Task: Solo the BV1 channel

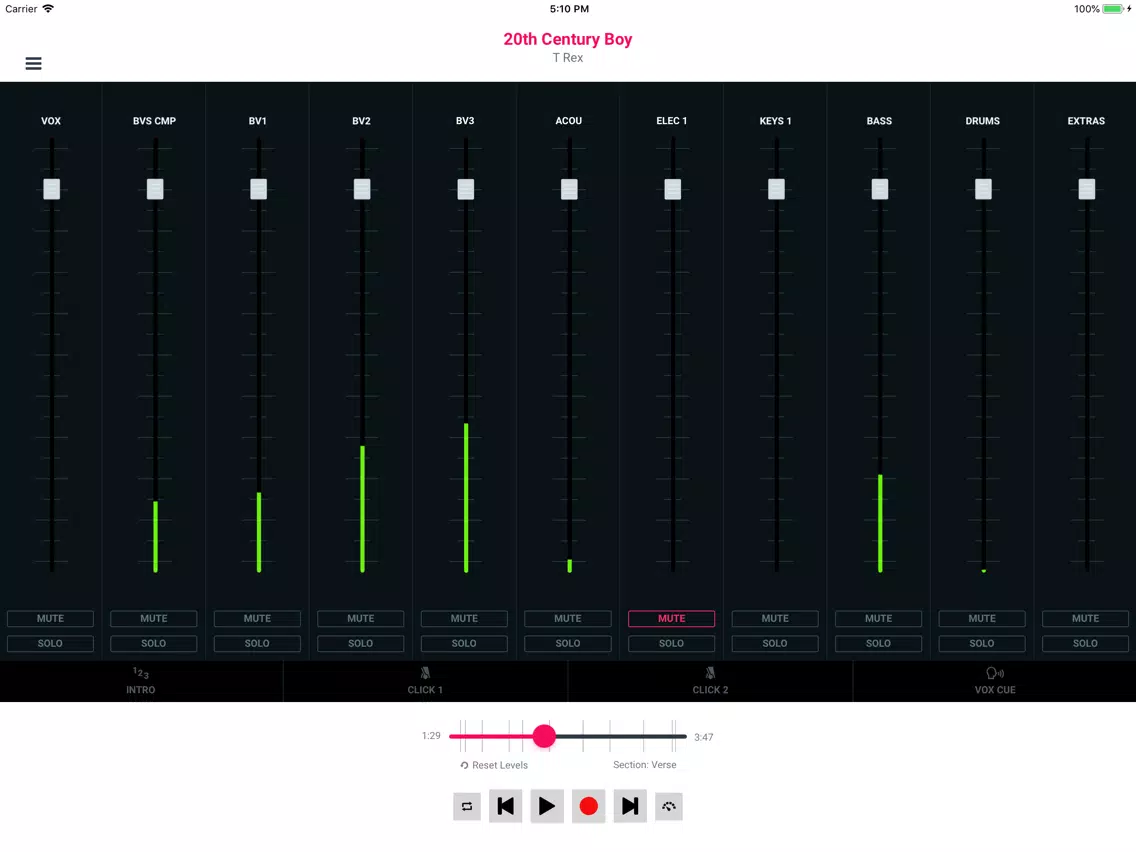Action: click(x=257, y=643)
